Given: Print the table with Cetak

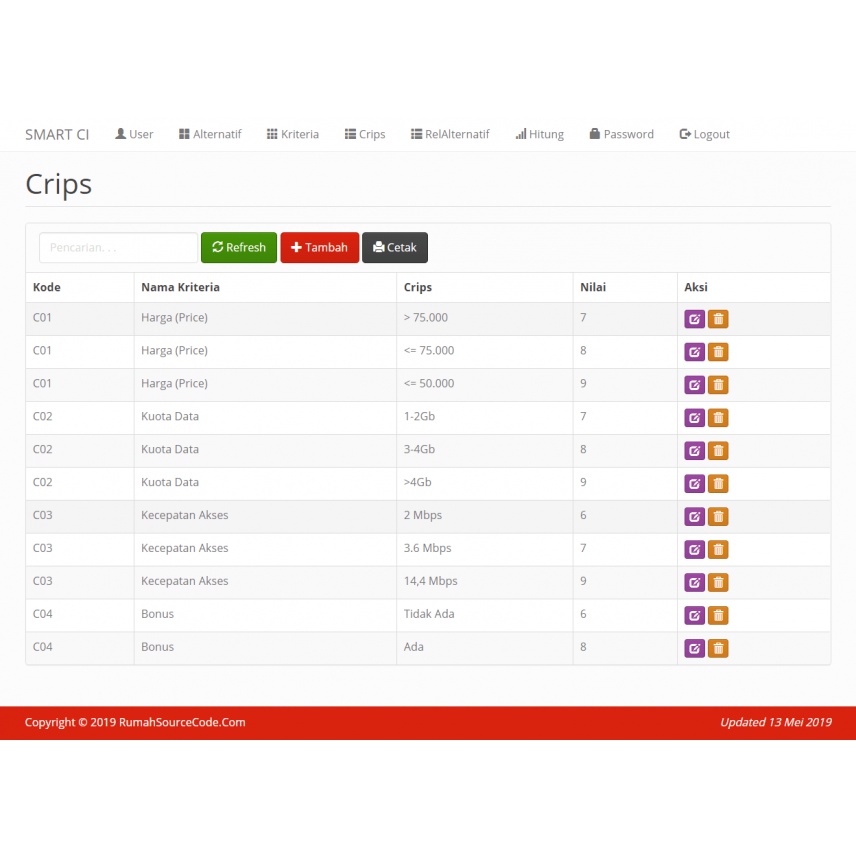Looking at the screenshot, I should coord(395,247).
